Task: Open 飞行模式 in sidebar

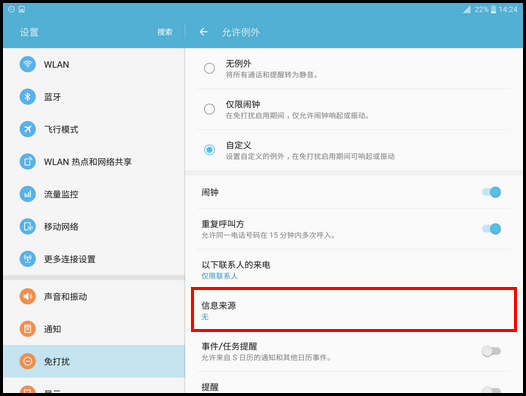Action: point(94,129)
